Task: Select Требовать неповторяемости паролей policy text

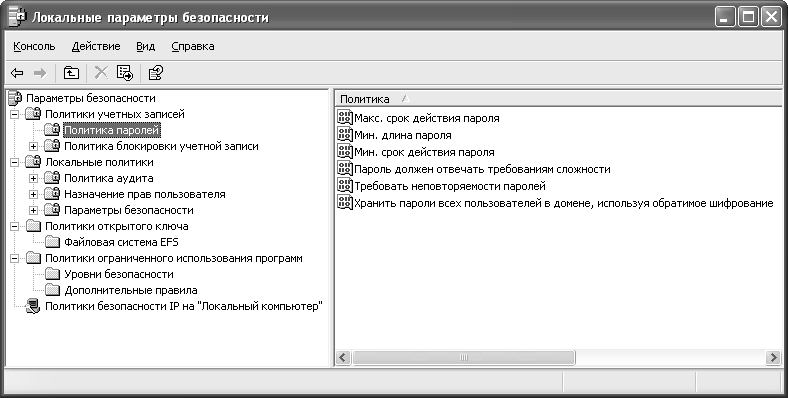Action: [x=450, y=186]
